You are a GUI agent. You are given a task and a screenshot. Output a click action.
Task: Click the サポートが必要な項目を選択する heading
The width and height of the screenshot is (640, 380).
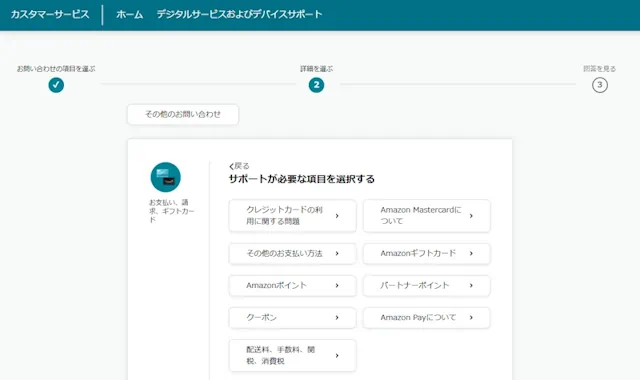pyautogui.click(x=302, y=179)
